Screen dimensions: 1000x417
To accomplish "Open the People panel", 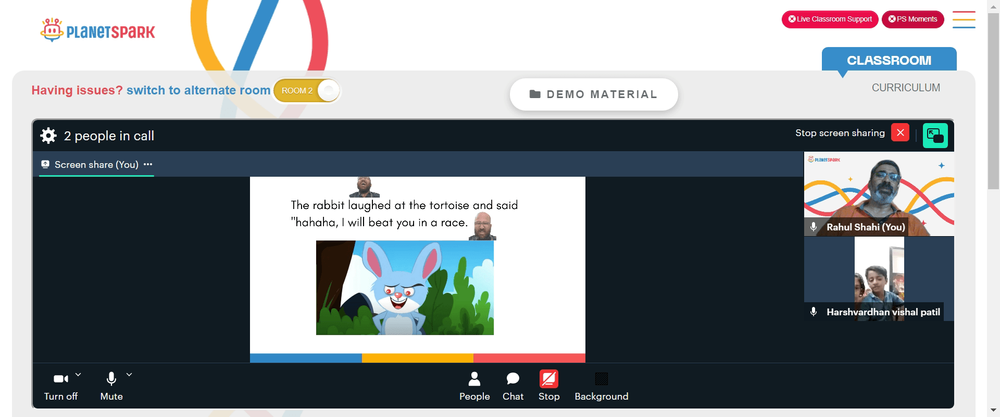I will (474, 386).
